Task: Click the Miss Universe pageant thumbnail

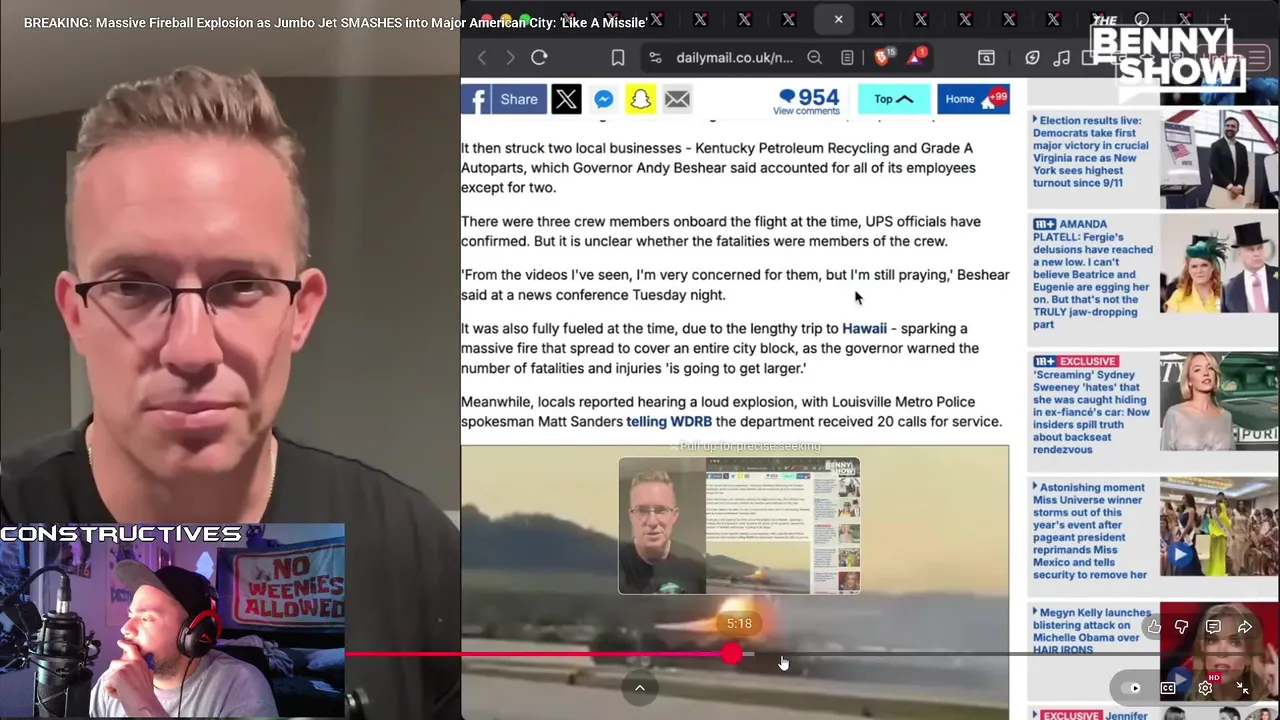Action: tap(1219, 526)
